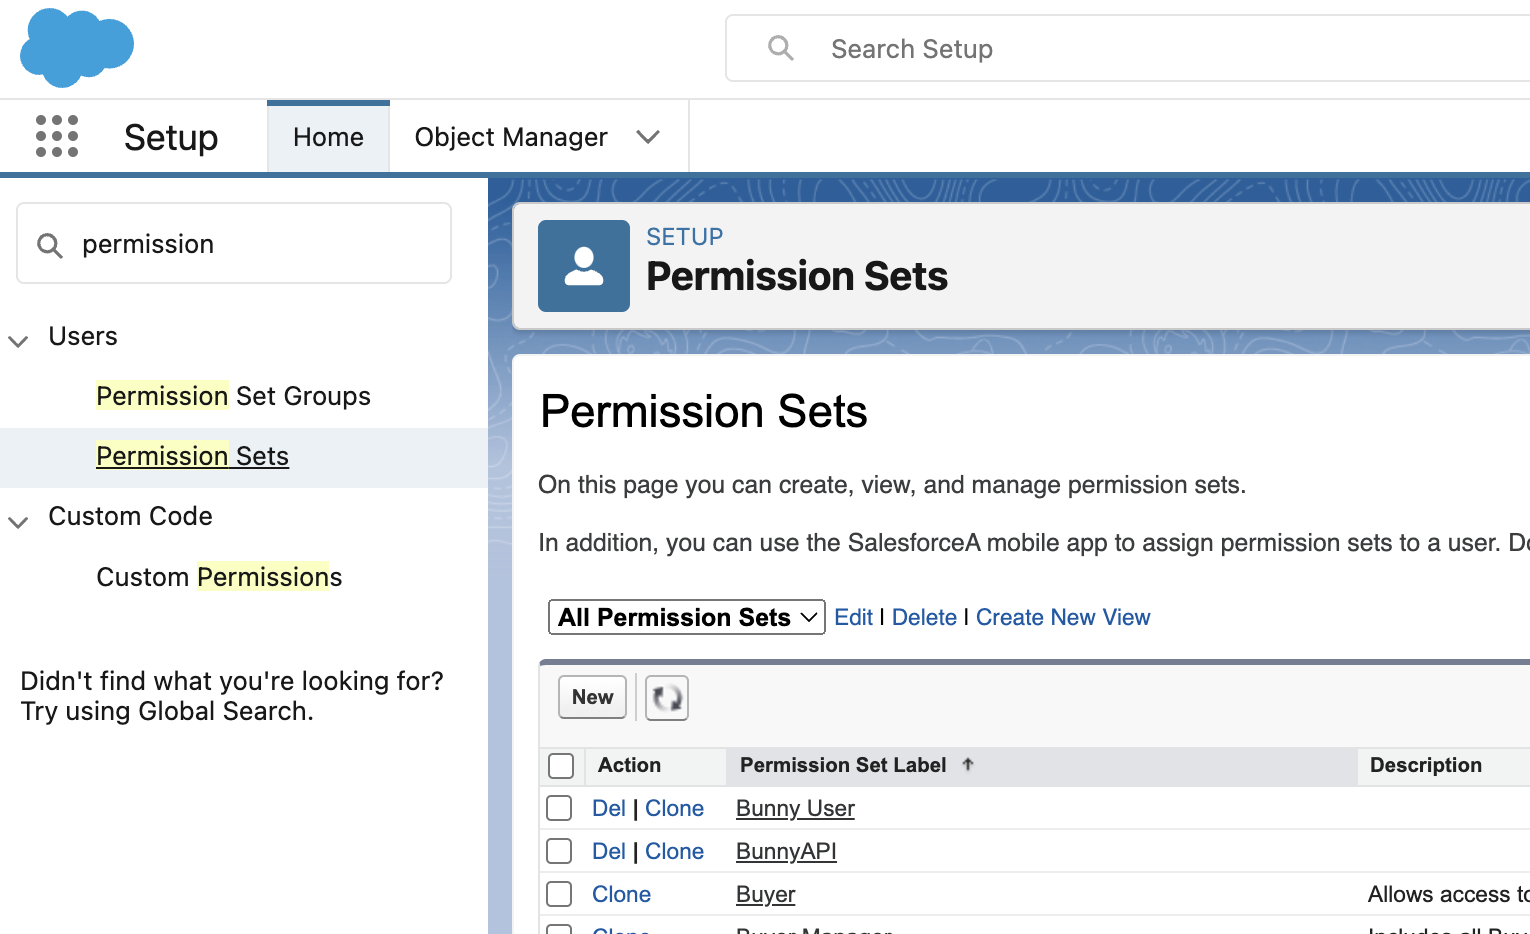The image size is (1530, 934).
Task: Open the All Permission Sets view dropdown
Action: coord(687,617)
